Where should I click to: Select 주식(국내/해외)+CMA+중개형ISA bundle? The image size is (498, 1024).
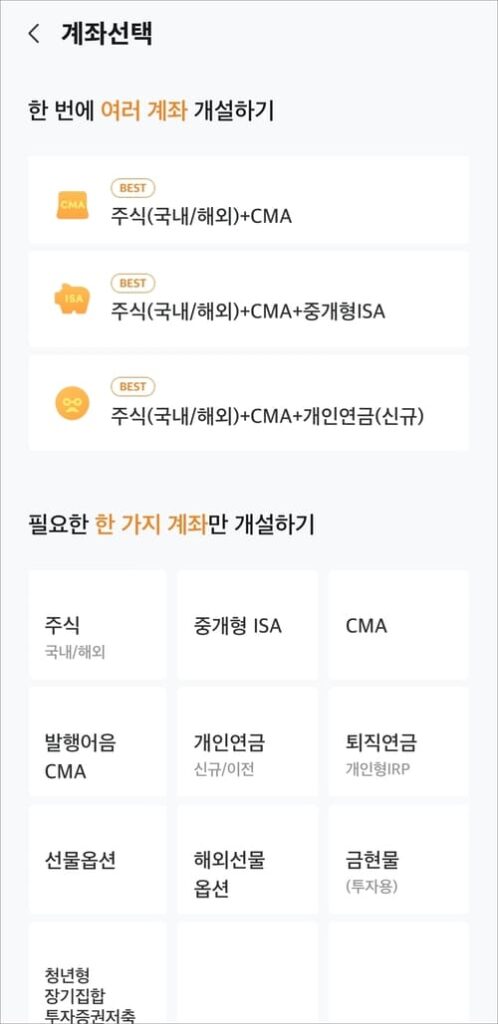coord(248,300)
